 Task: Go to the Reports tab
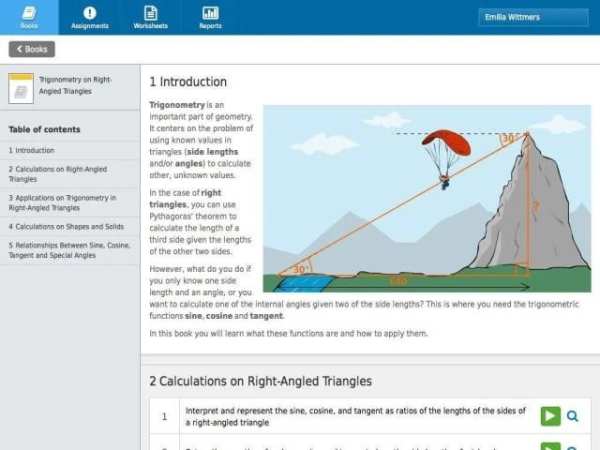tap(210, 17)
